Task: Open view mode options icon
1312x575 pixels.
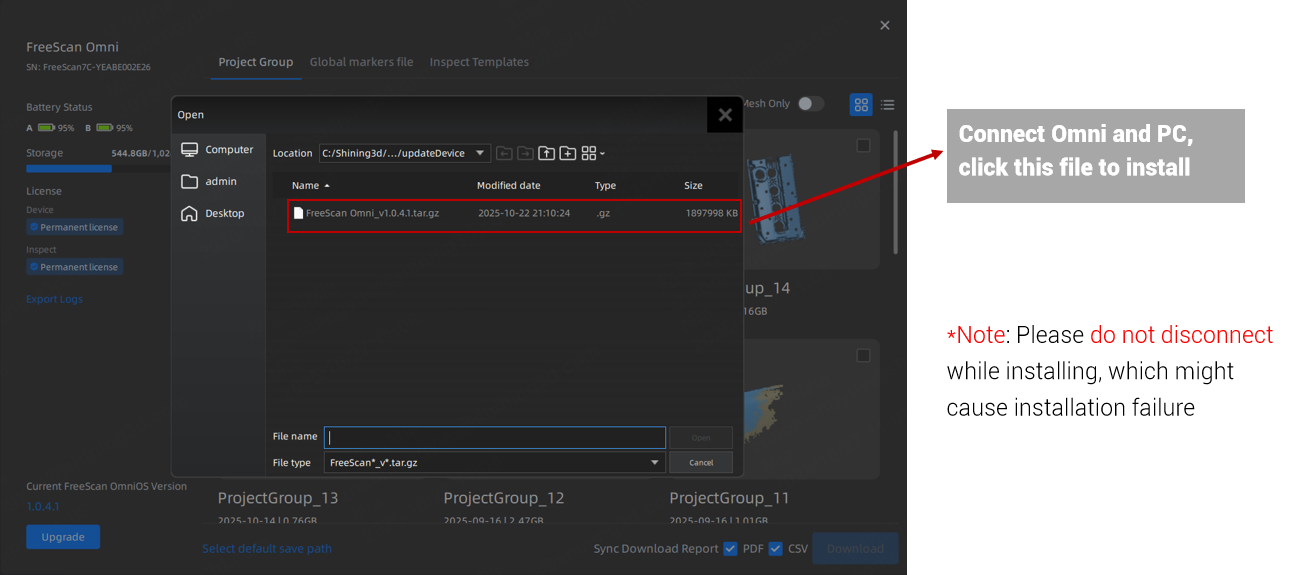Action: pyautogui.click(x=592, y=153)
